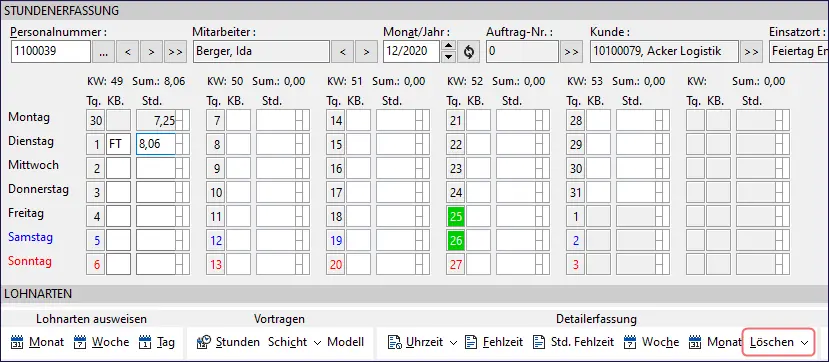Go to previous Personalnummer with < button
This screenshot has width=829, height=362.
(127, 52)
